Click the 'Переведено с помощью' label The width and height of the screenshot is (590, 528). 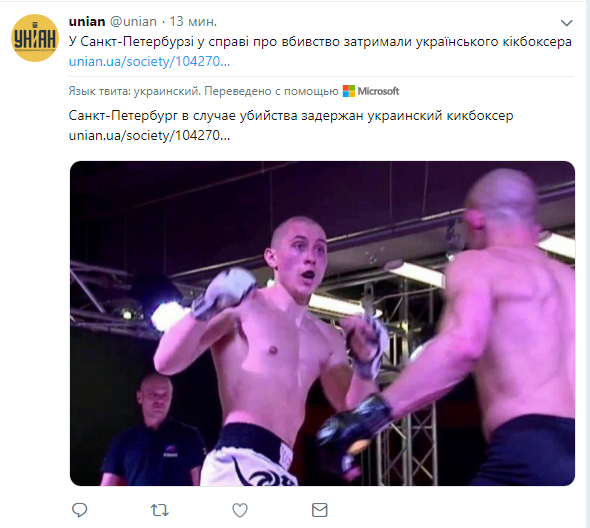tap(271, 91)
